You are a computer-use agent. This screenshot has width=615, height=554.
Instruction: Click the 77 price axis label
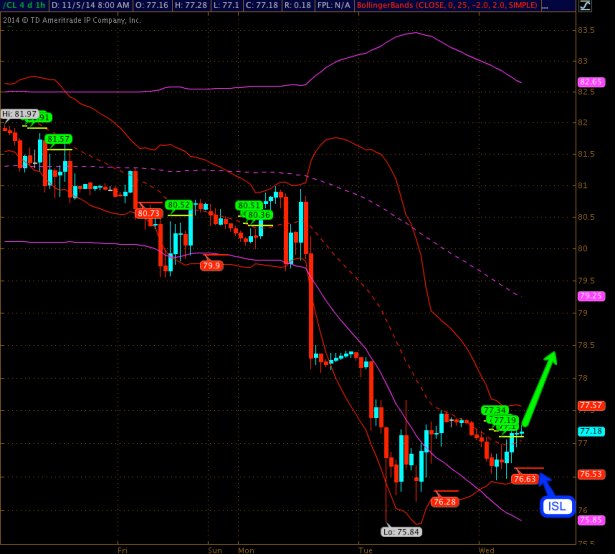583,443
